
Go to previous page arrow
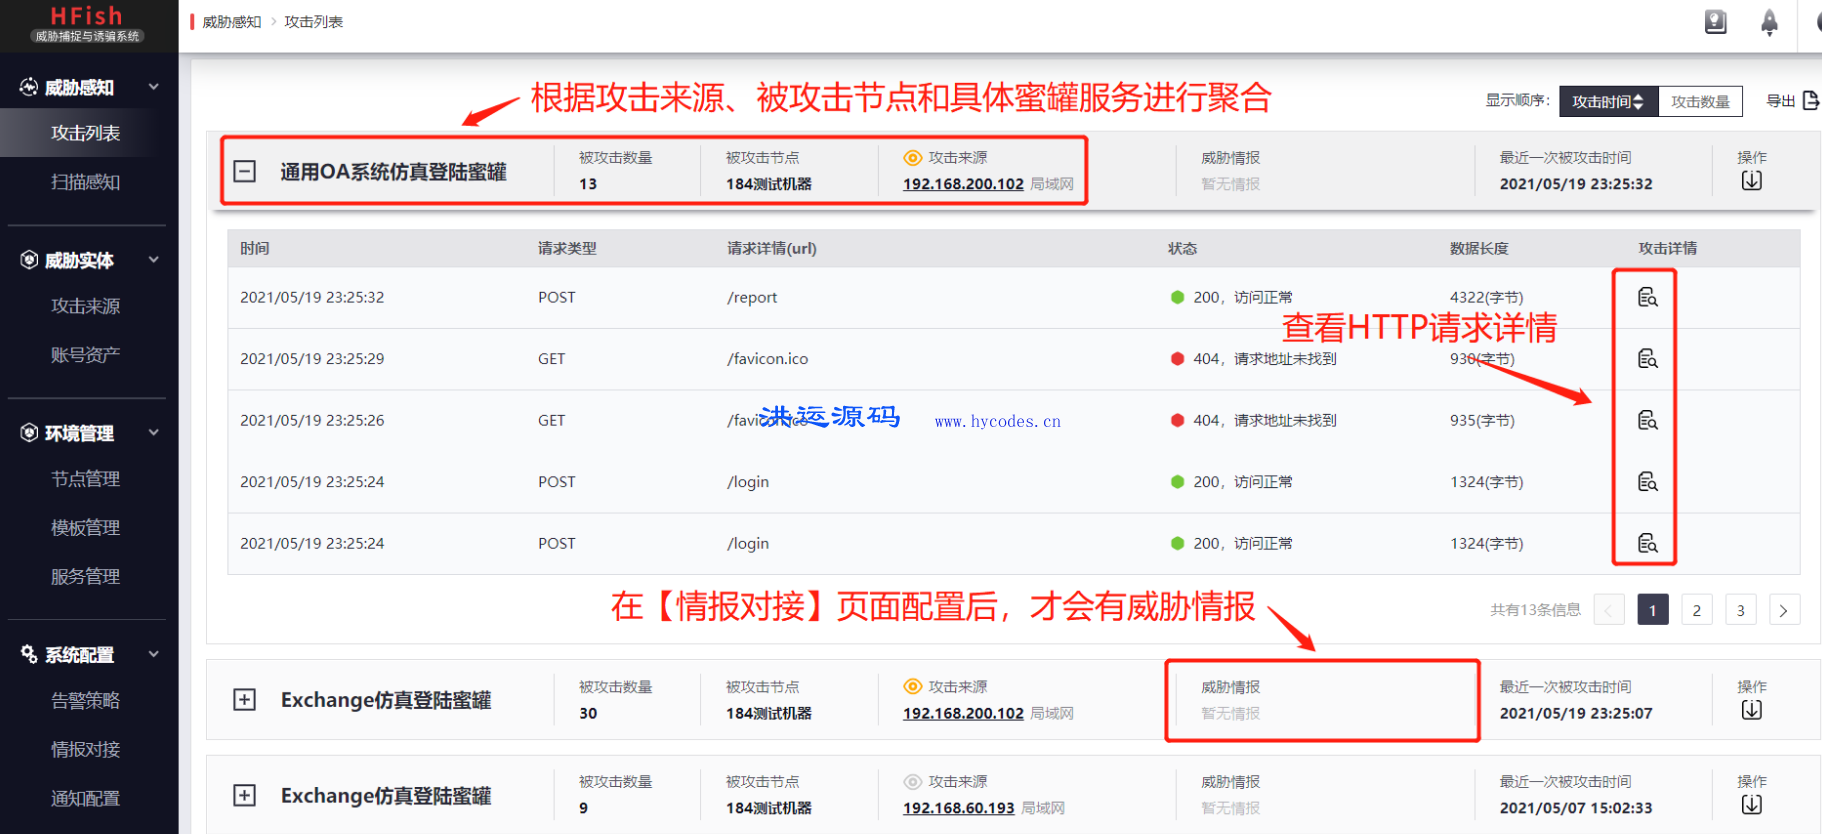[1608, 610]
